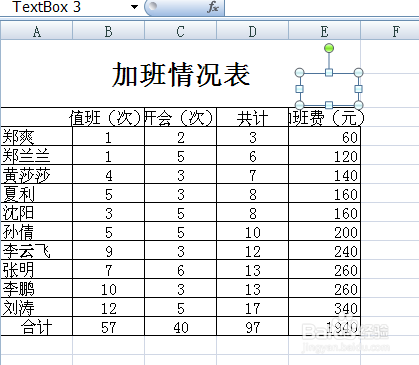
Task: Select name cell 张明
Action: tap(37, 269)
